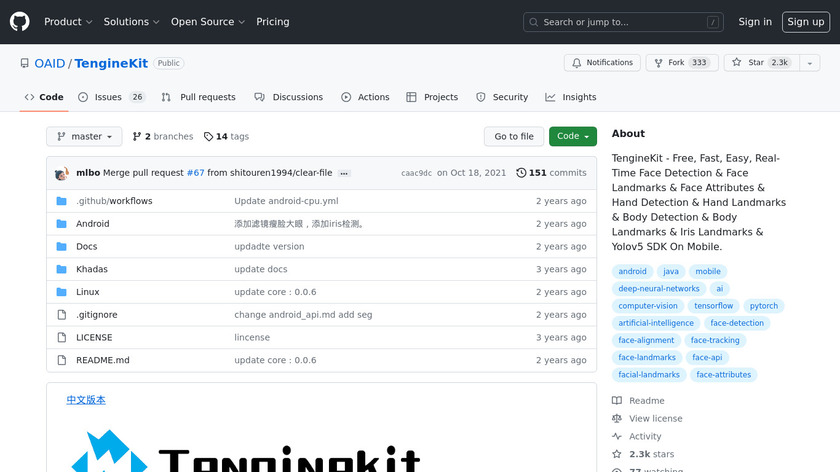Click the folder icon beside Khadas
This screenshot has height=472, width=840.
(62, 269)
